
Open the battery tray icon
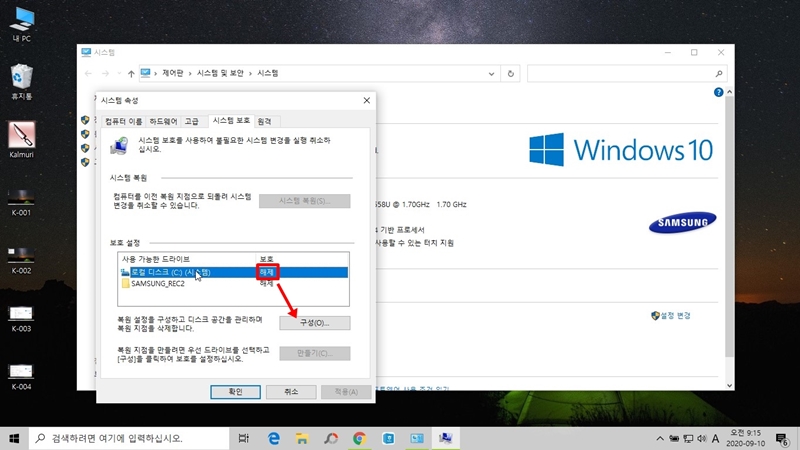coord(674,439)
